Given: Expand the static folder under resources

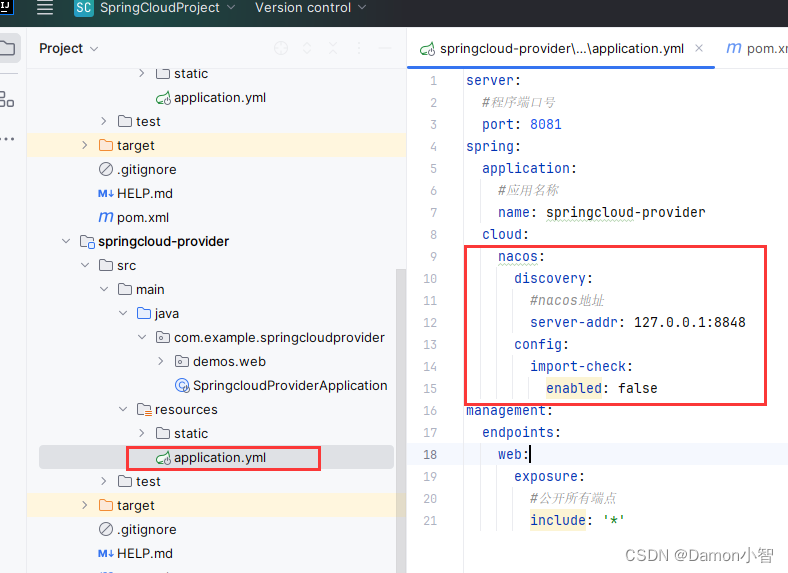Looking at the screenshot, I should [142, 433].
